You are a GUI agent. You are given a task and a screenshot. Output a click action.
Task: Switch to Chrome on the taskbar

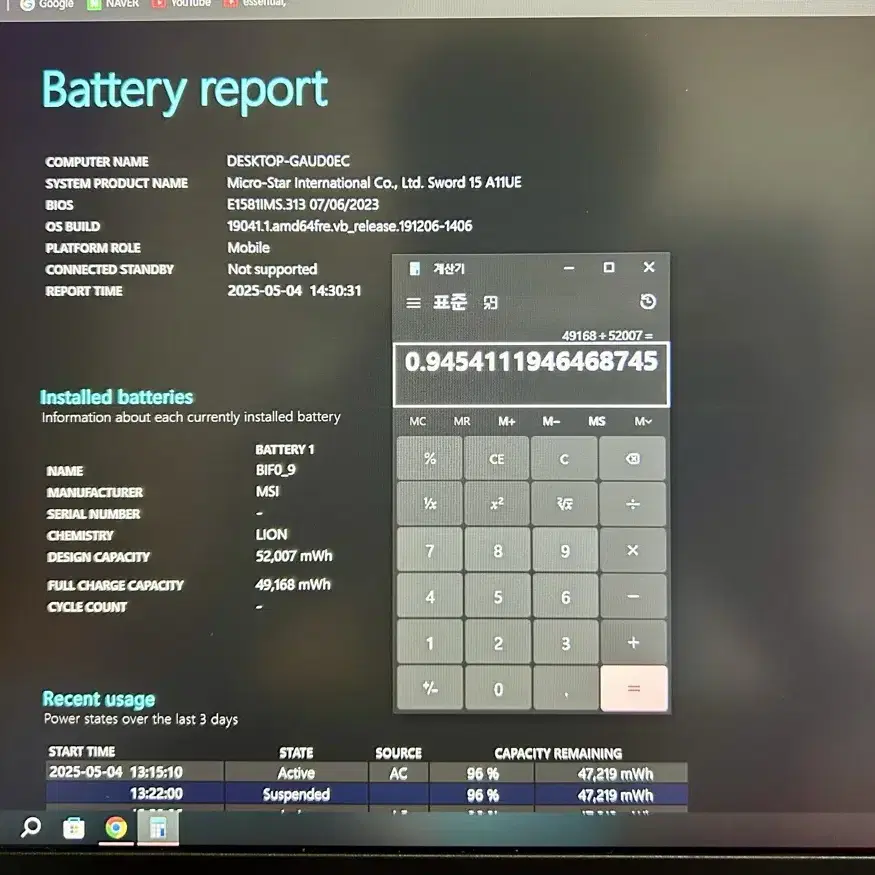pos(116,828)
